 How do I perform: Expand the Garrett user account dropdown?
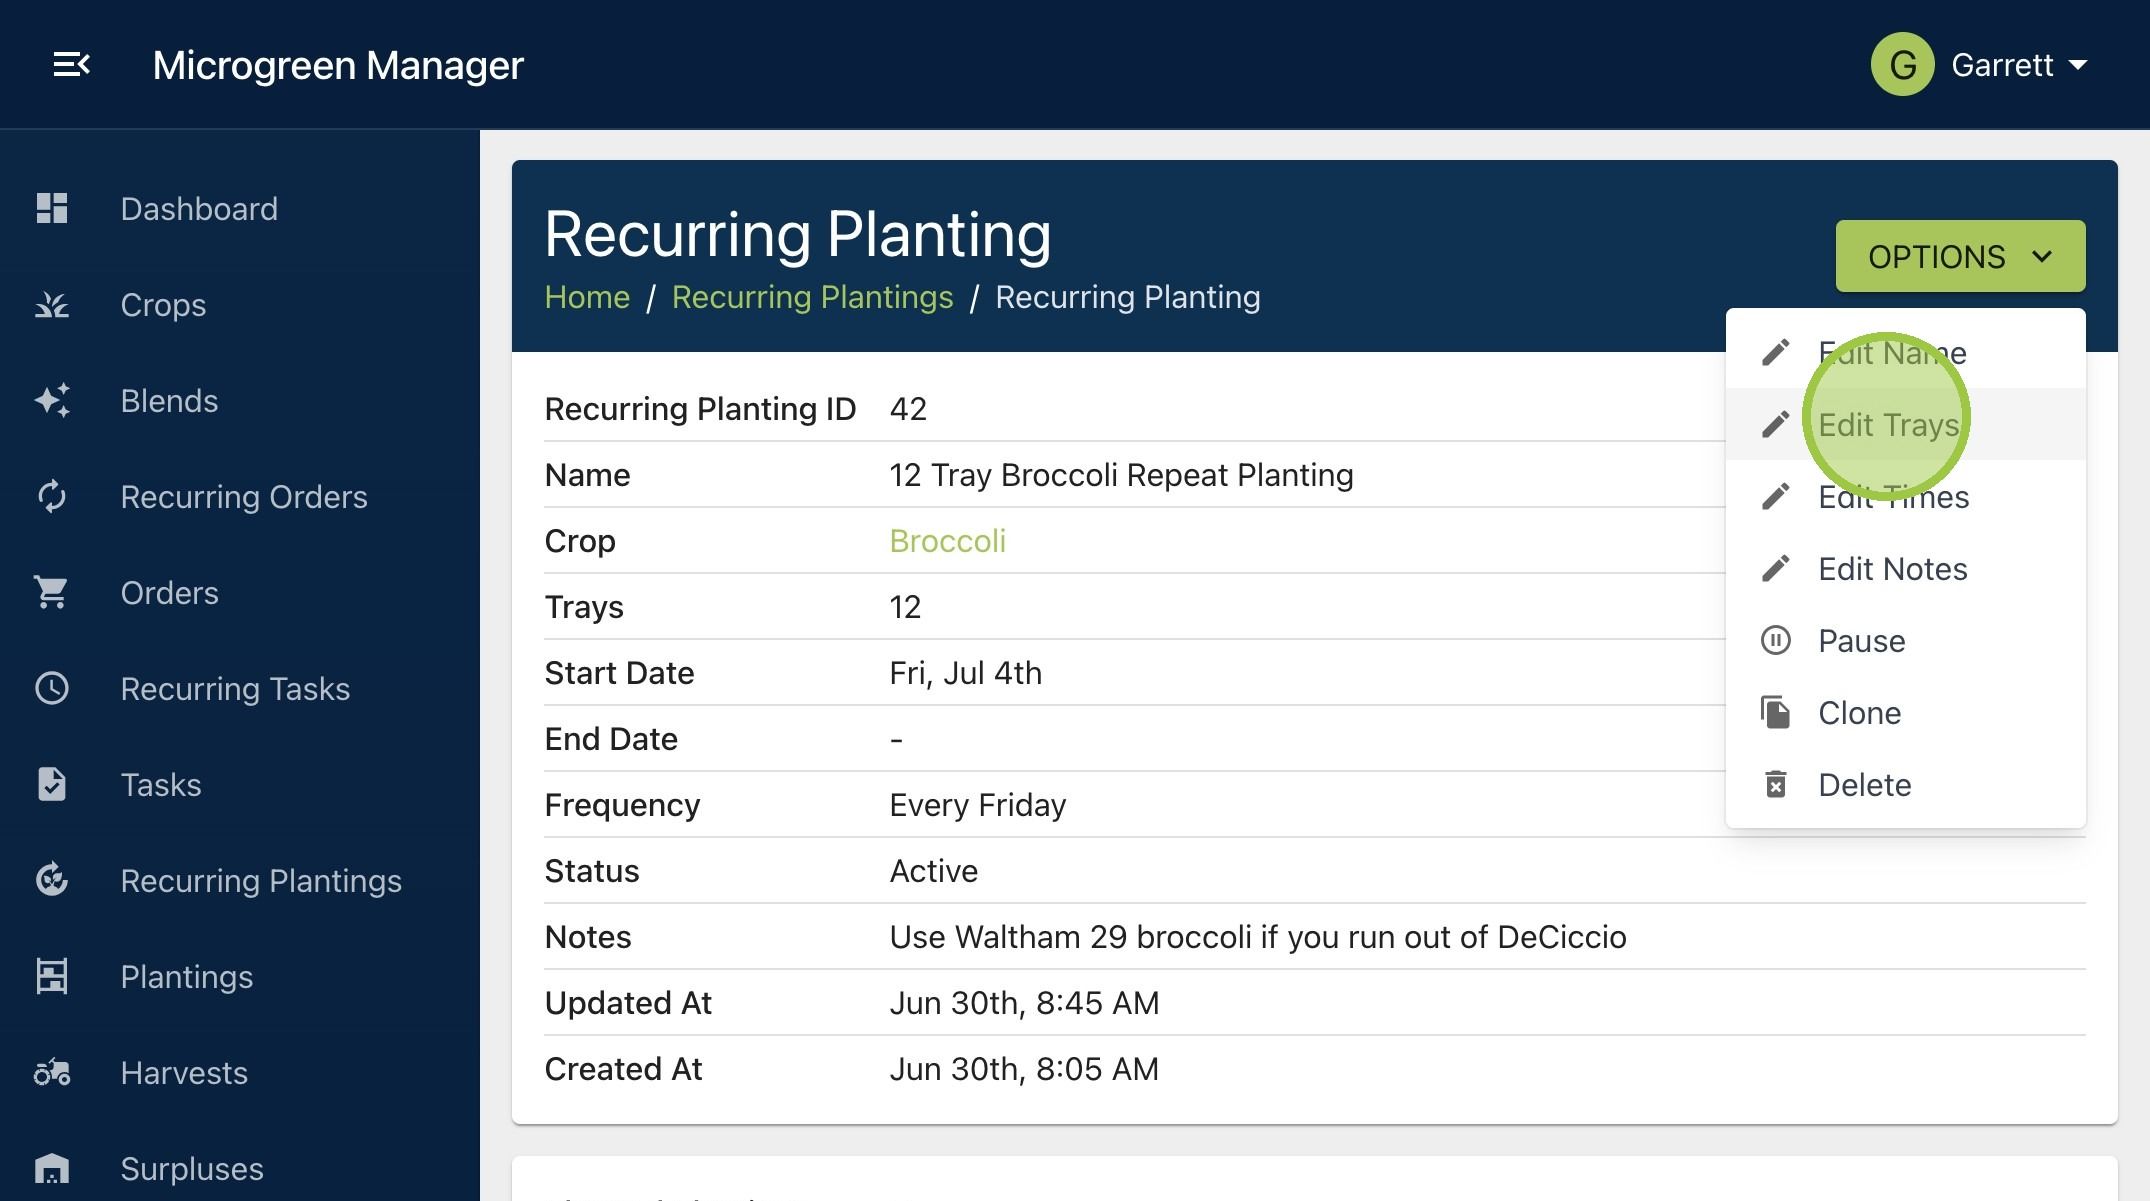2019,65
